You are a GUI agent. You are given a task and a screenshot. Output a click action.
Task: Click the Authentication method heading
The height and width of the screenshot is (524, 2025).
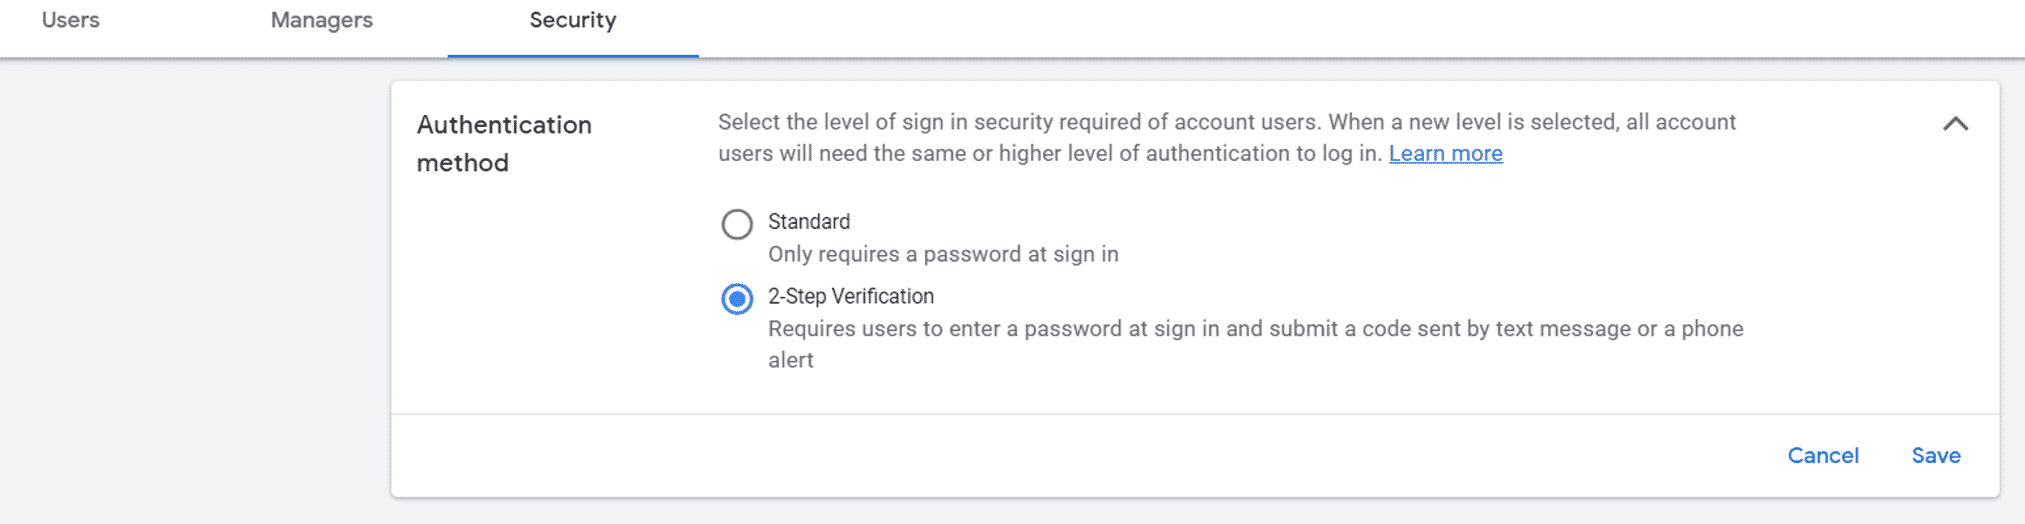pos(504,144)
